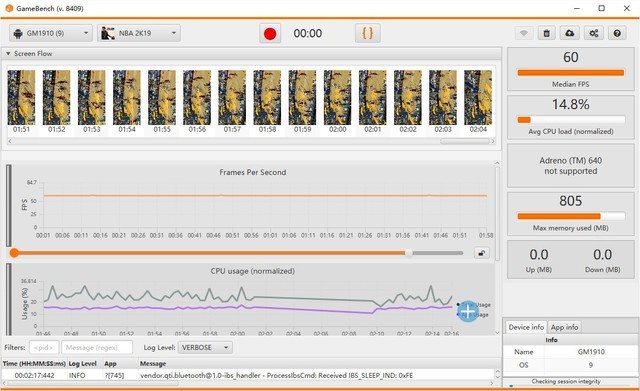Viewport: 640px width, 391px height.
Task: Open help with the question mark icon
Action: click(617, 33)
